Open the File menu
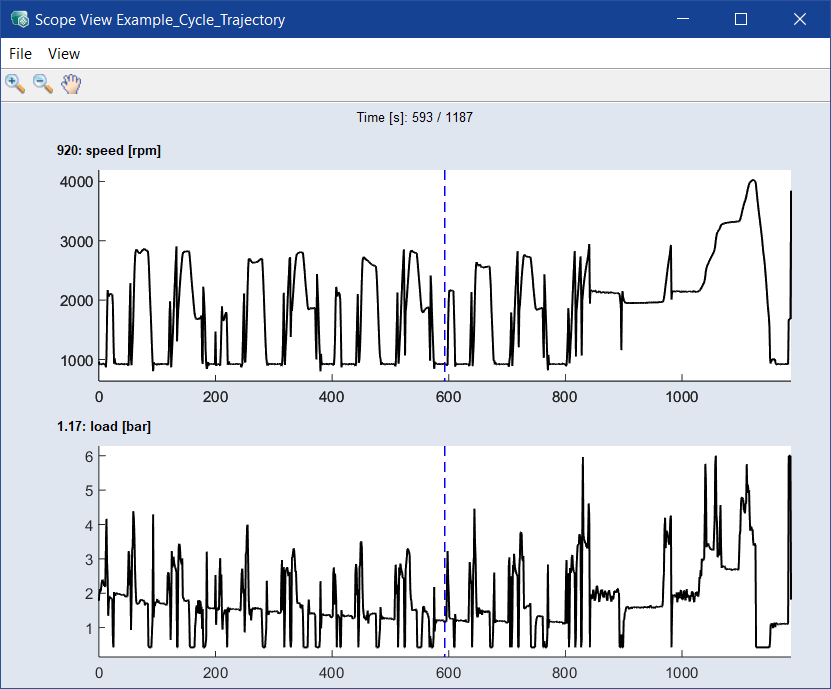 click(x=20, y=53)
